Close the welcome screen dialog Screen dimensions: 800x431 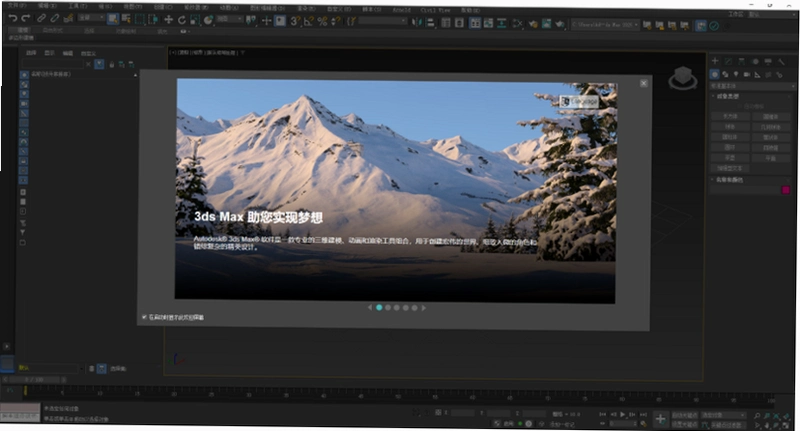(x=644, y=83)
